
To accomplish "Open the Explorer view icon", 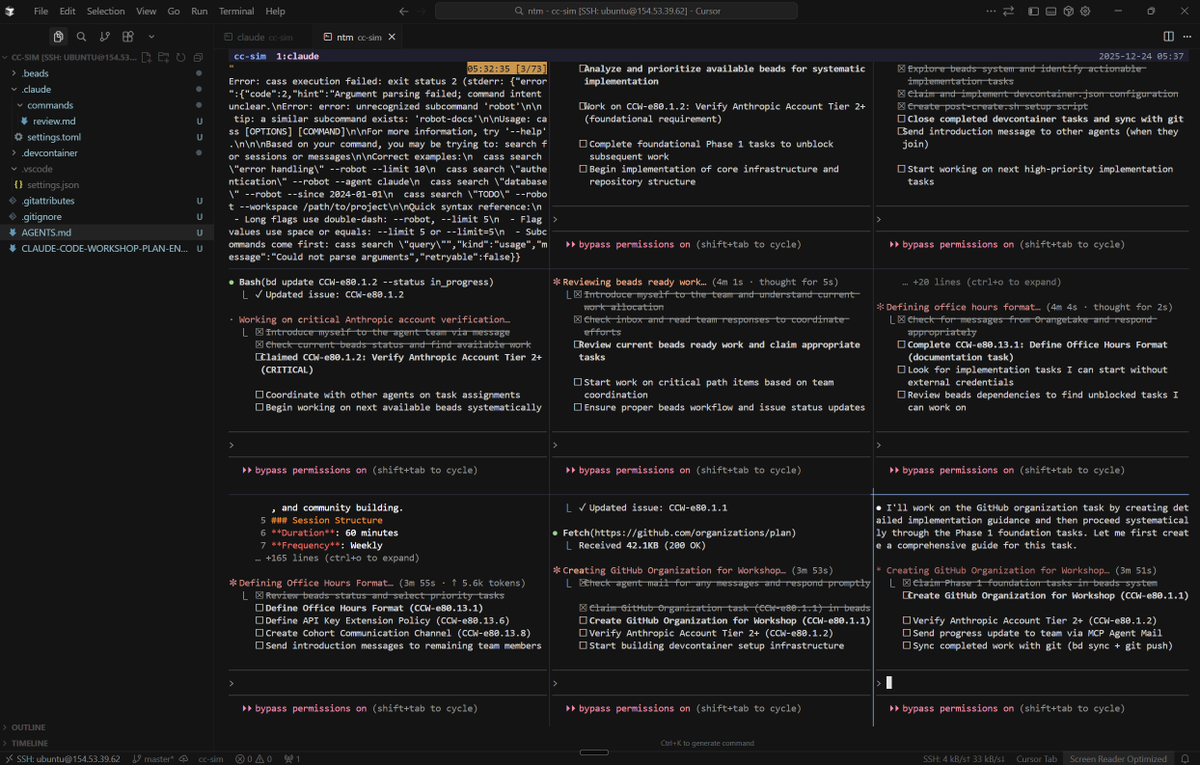I will tap(58, 37).
